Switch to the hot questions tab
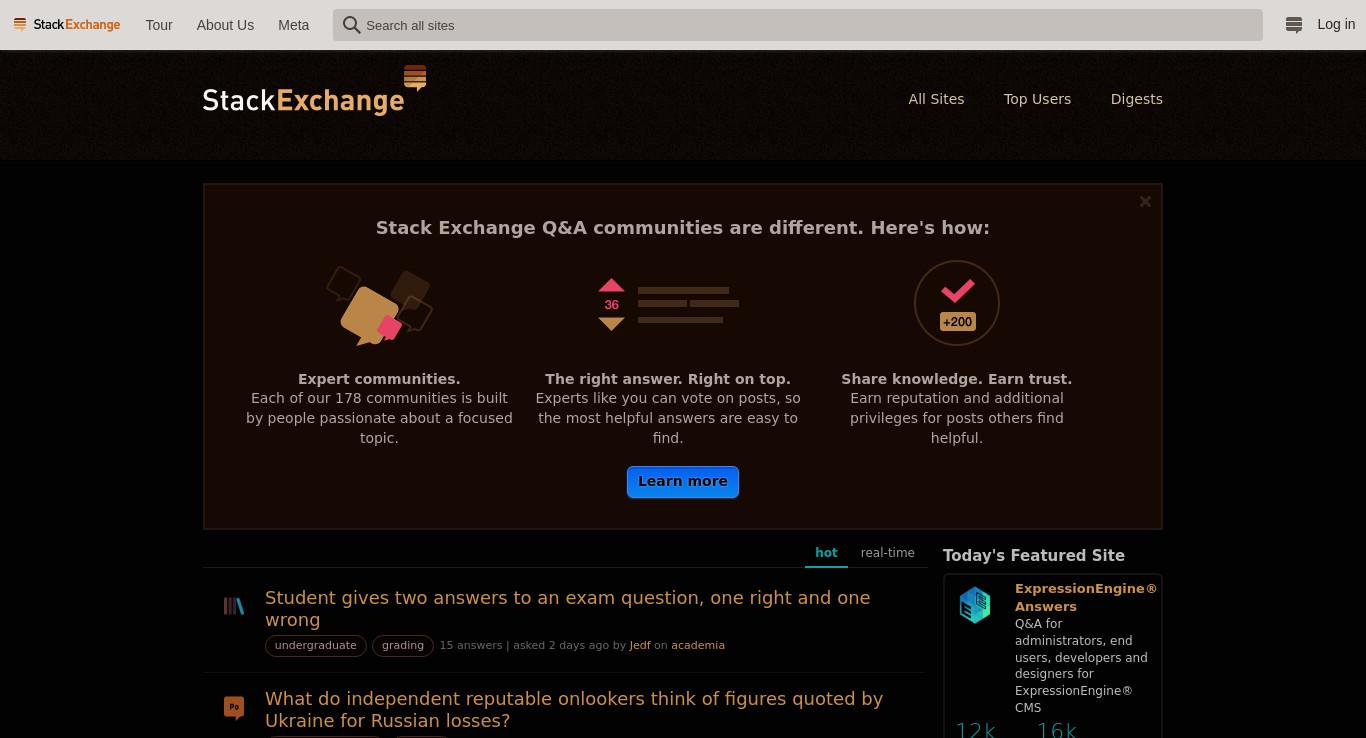 pyautogui.click(x=826, y=553)
